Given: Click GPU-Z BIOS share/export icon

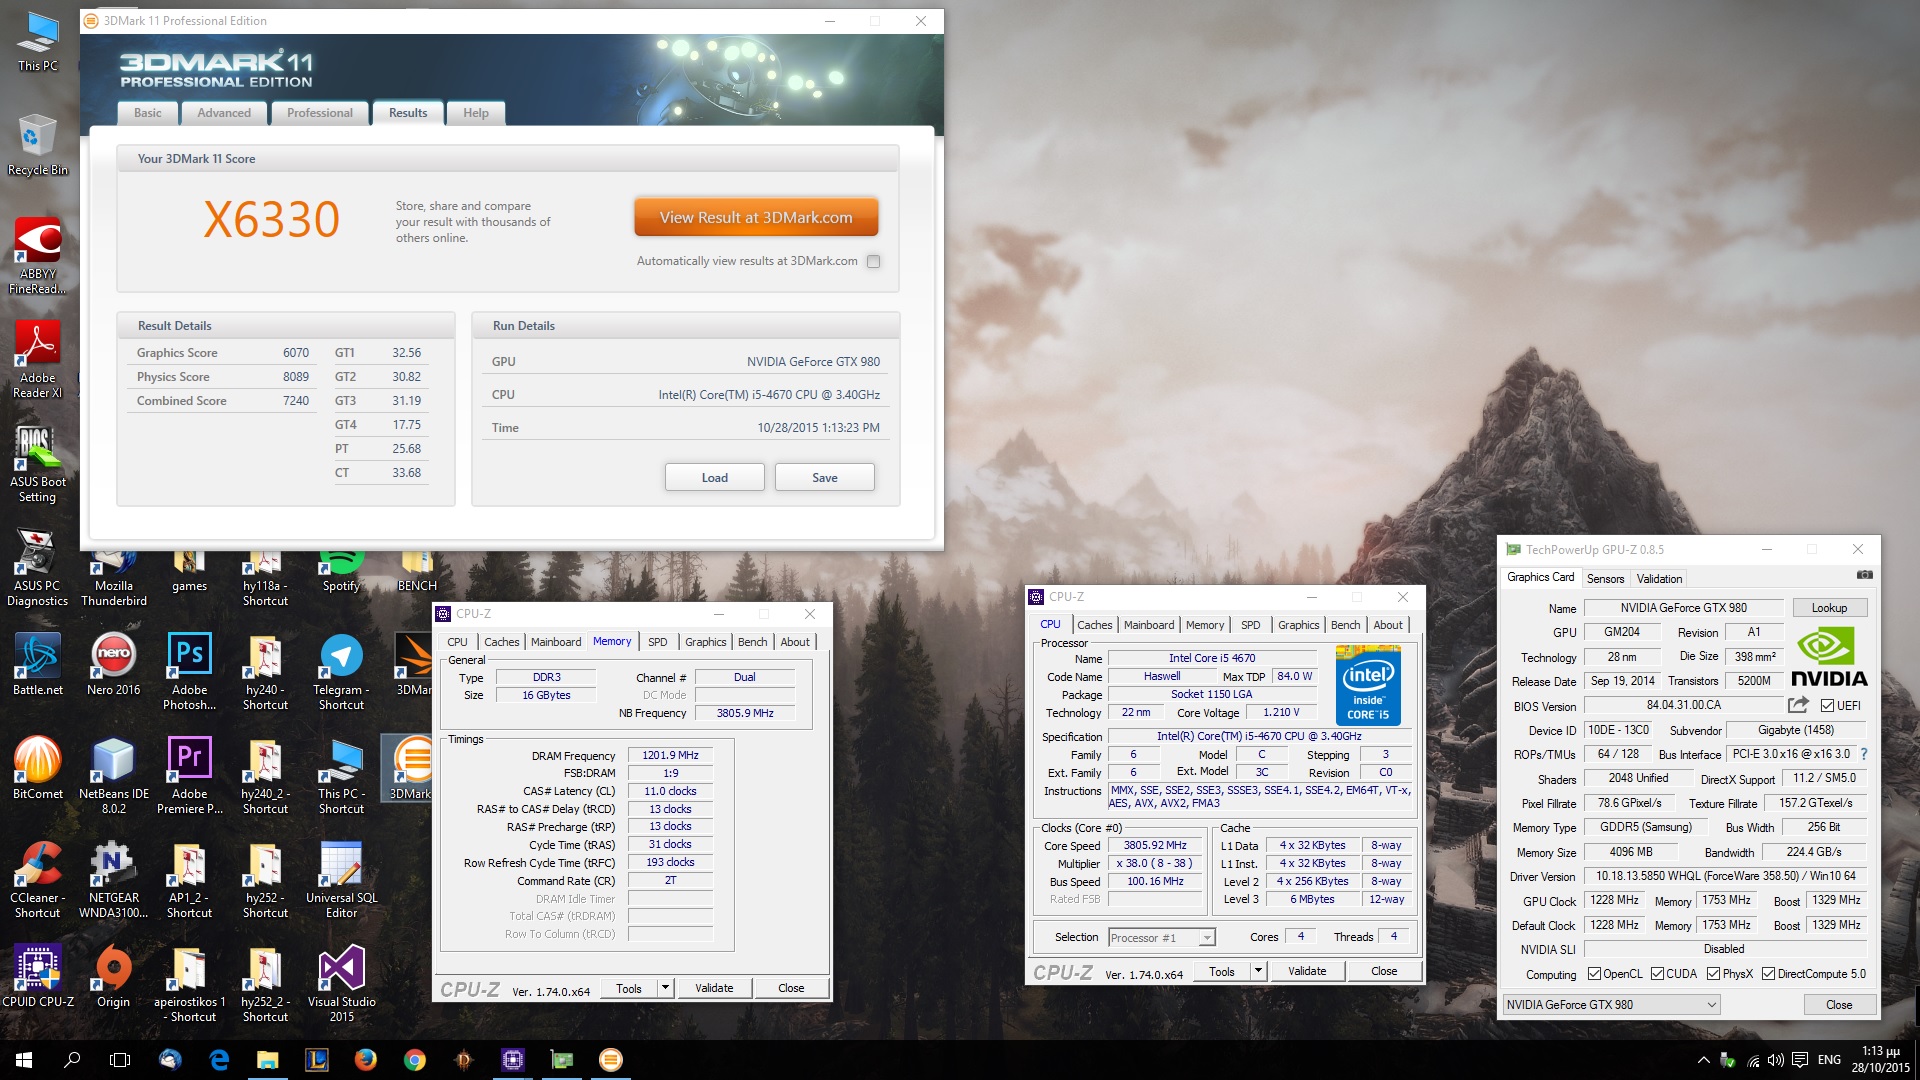Looking at the screenshot, I should coord(1798,704).
